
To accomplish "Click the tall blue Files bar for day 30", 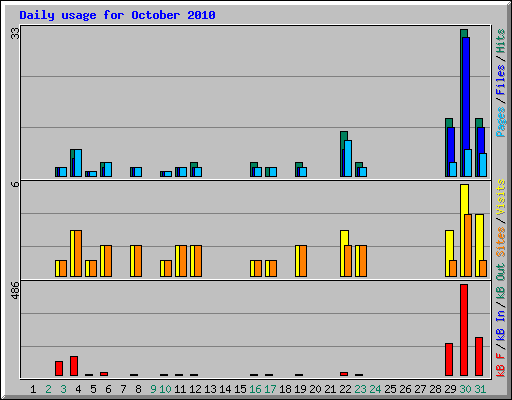I will (466, 93).
